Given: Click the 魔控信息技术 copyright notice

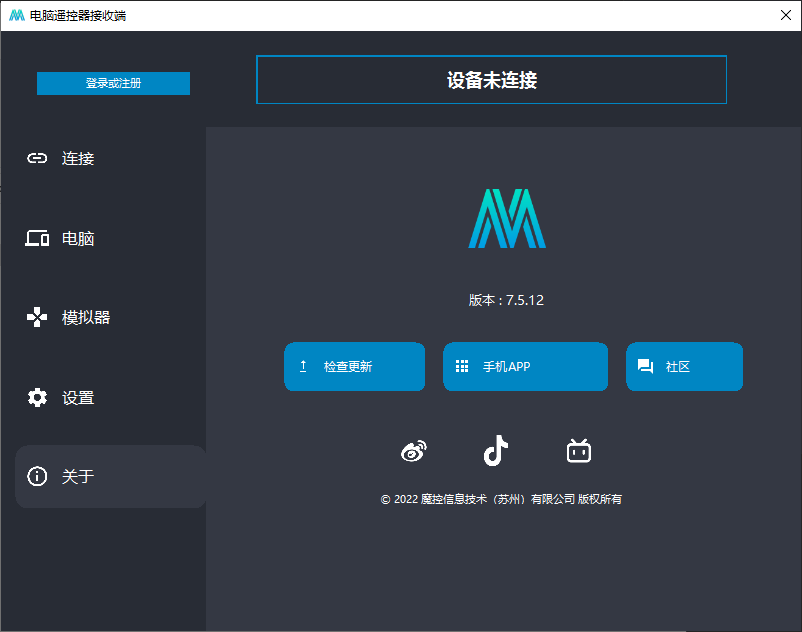Looking at the screenshot, I should [x=501, y=499].
